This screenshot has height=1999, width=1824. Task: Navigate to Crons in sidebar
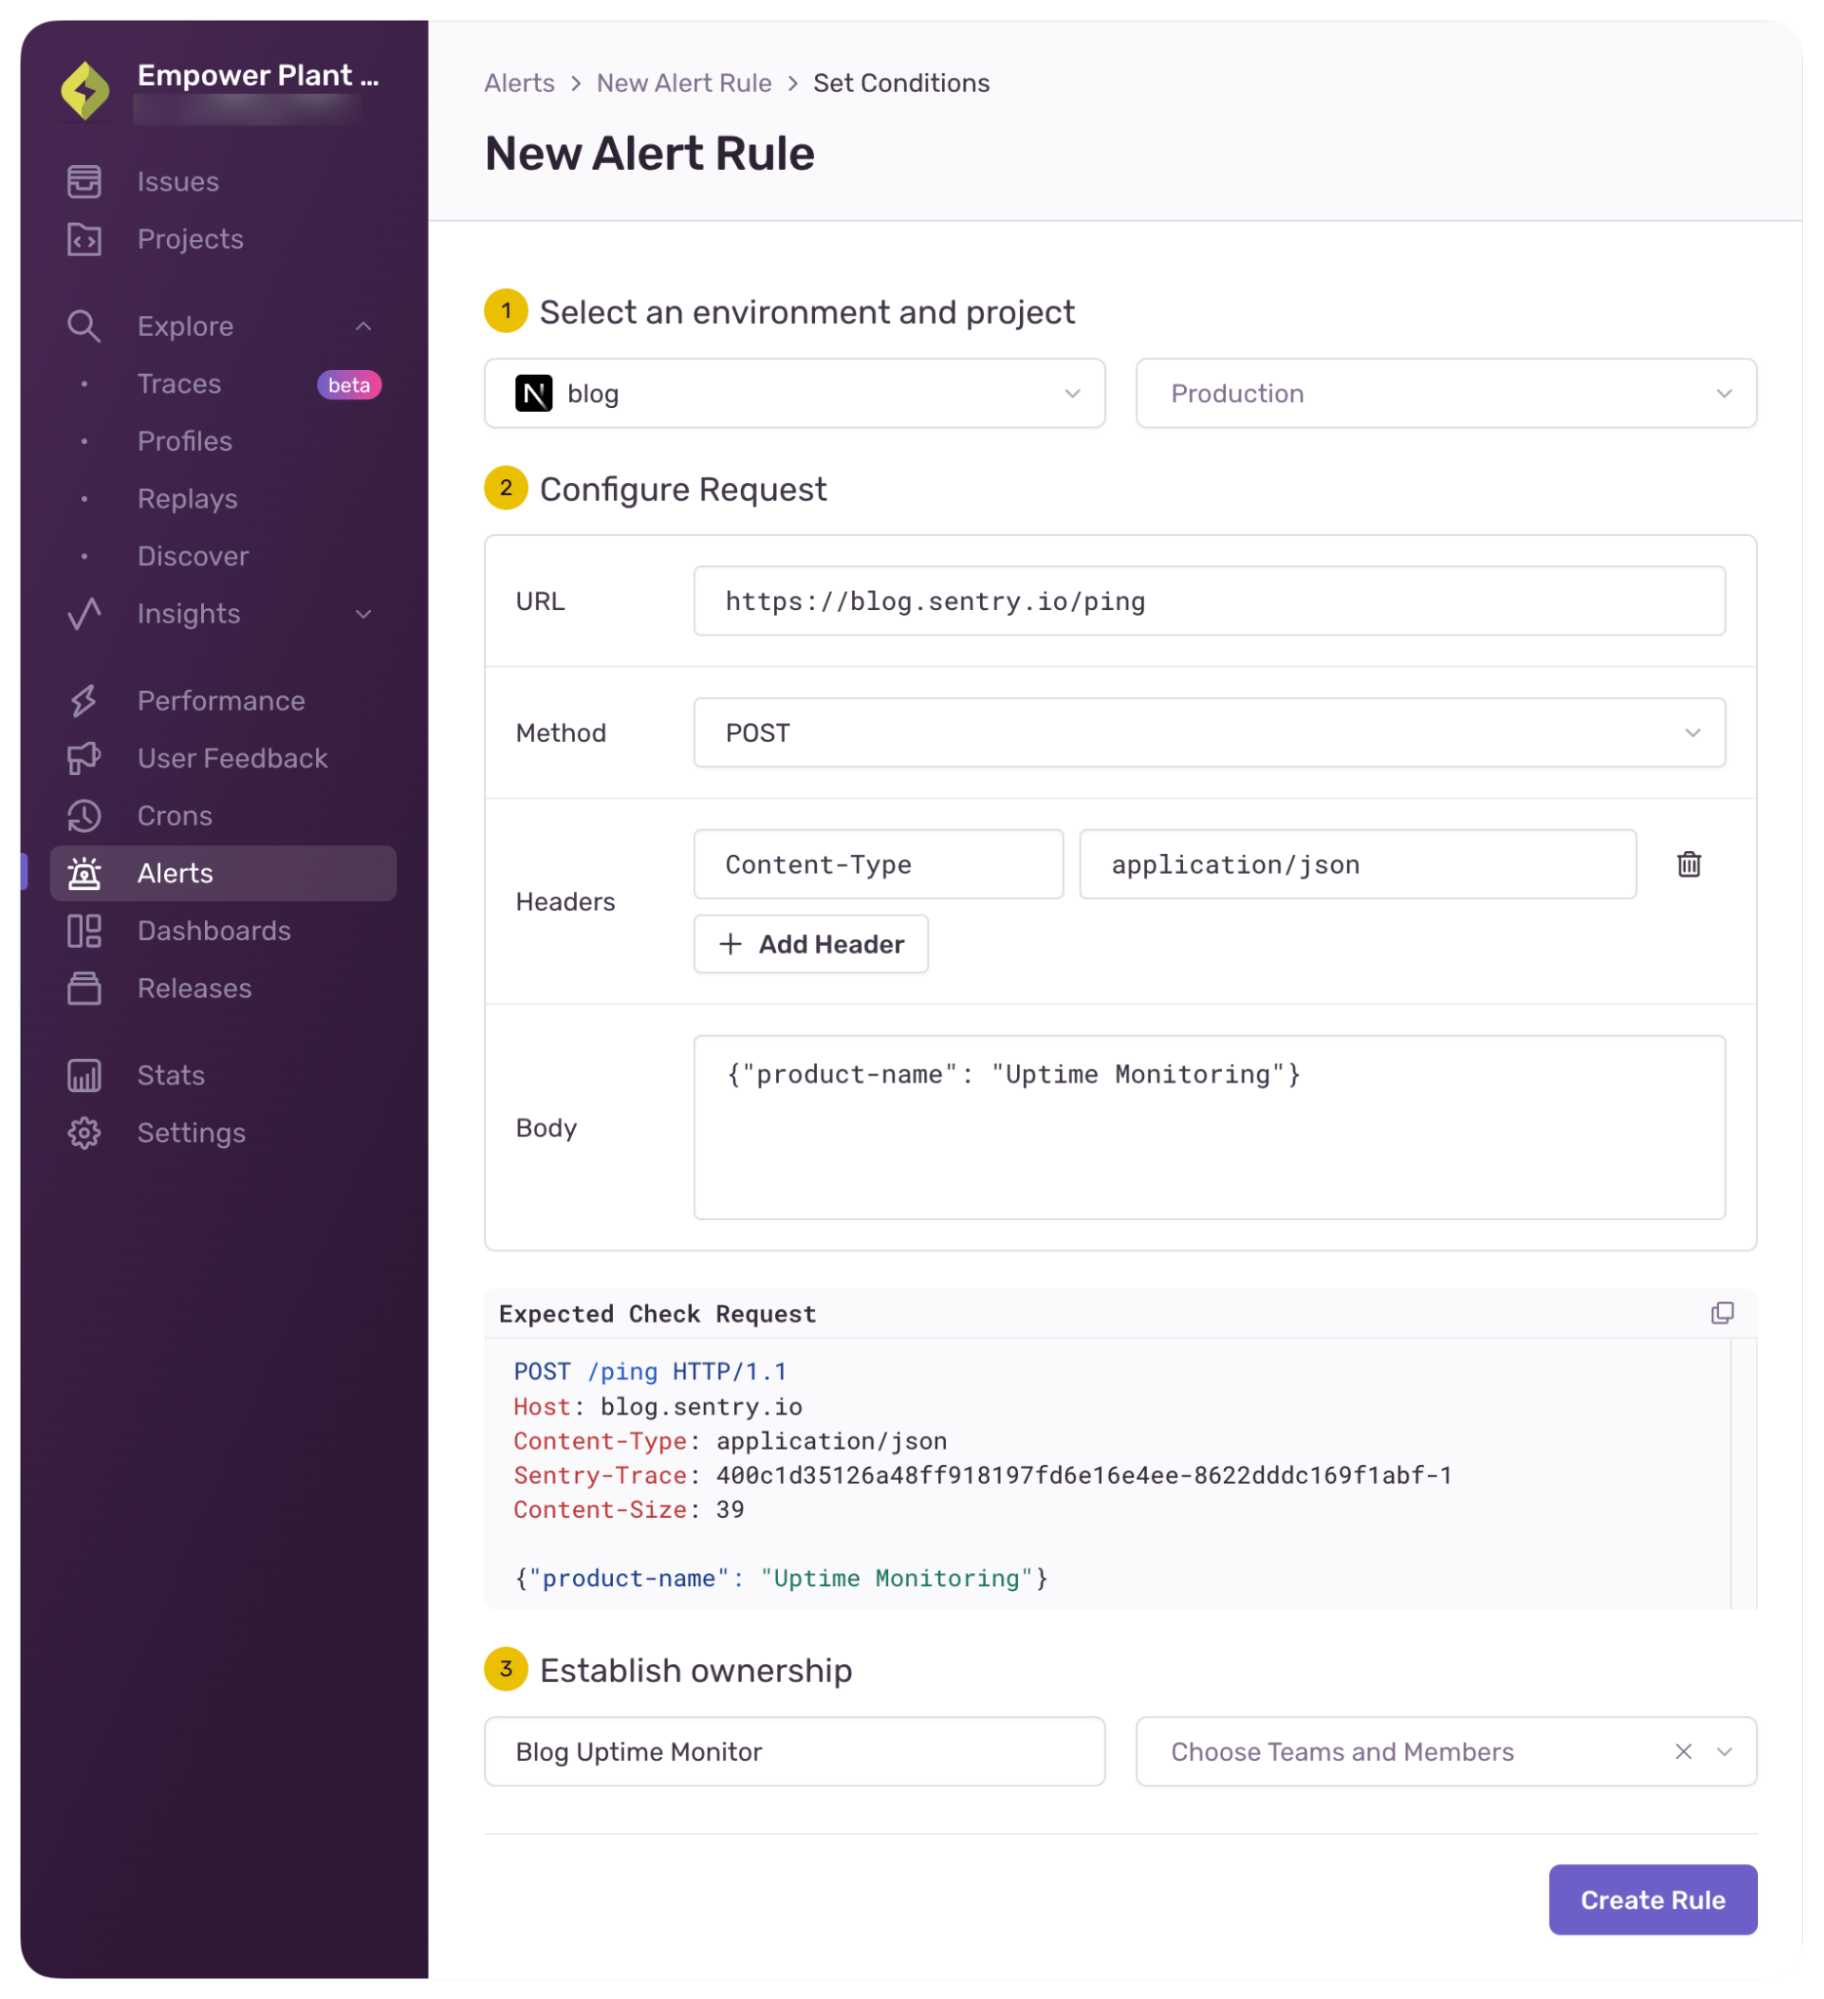point(175,816)
